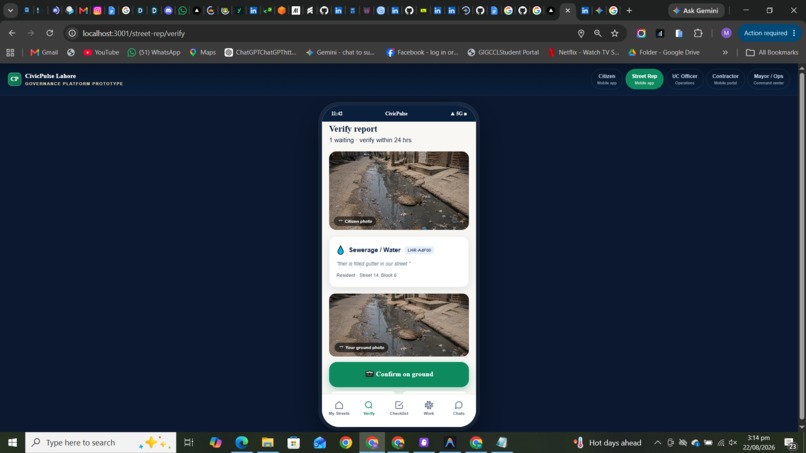806x453 pixels.
Task: Open Mayor / Ops command center
Action: (768, 79)
